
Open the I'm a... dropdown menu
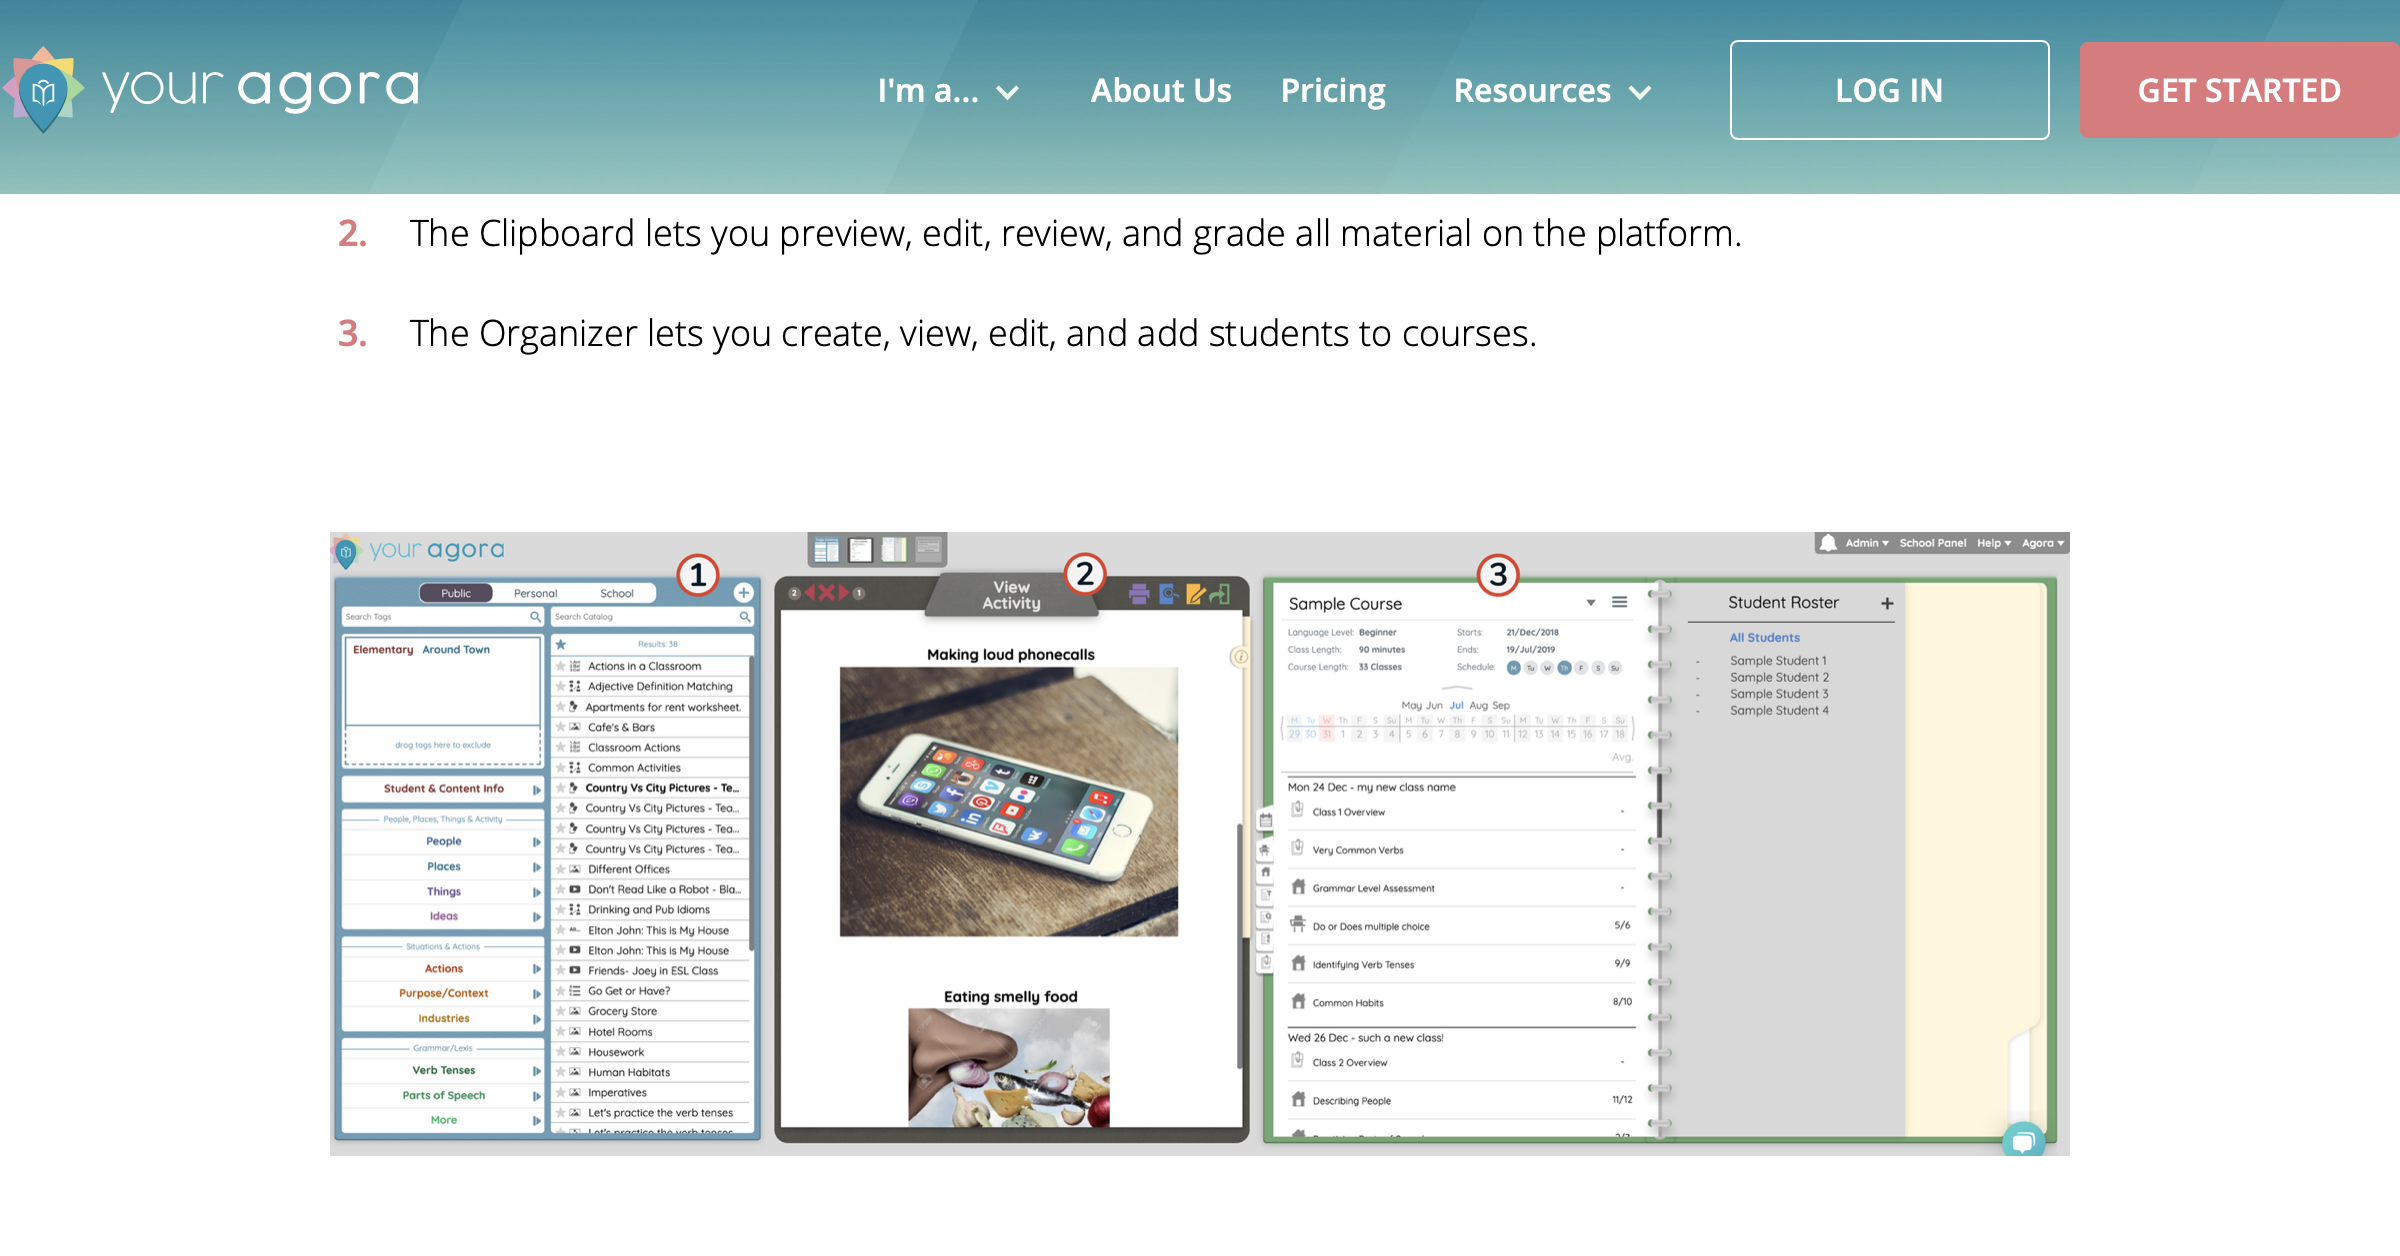(946, 91)
